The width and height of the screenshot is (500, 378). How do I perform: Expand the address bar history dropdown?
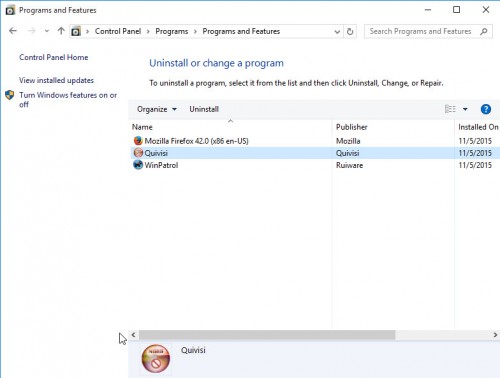coord(337,32)
